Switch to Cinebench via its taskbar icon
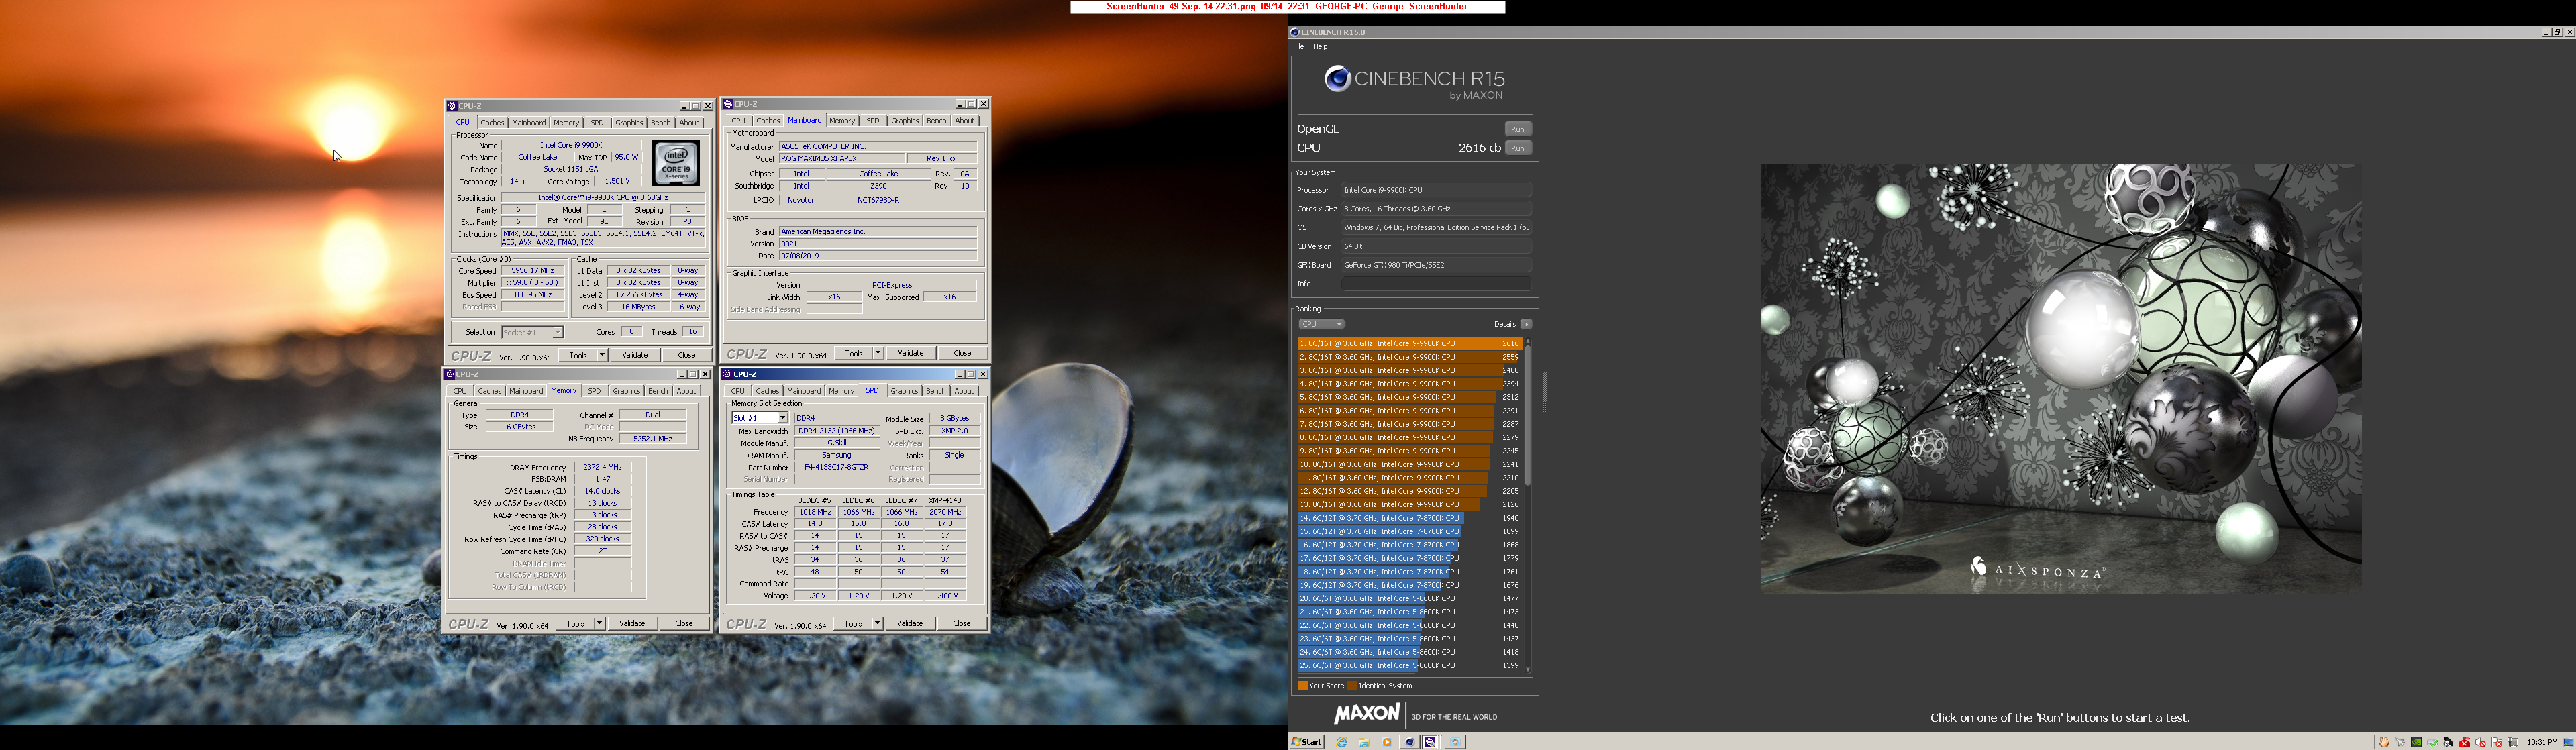This screenshot has height=750, width=2576. pyautogui.click(x=1409, y=742)
